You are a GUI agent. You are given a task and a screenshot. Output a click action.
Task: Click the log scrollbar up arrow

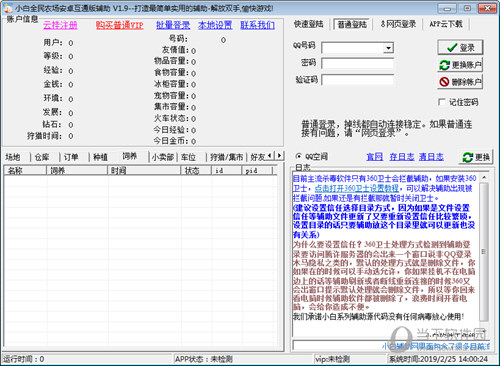[484, 178]
